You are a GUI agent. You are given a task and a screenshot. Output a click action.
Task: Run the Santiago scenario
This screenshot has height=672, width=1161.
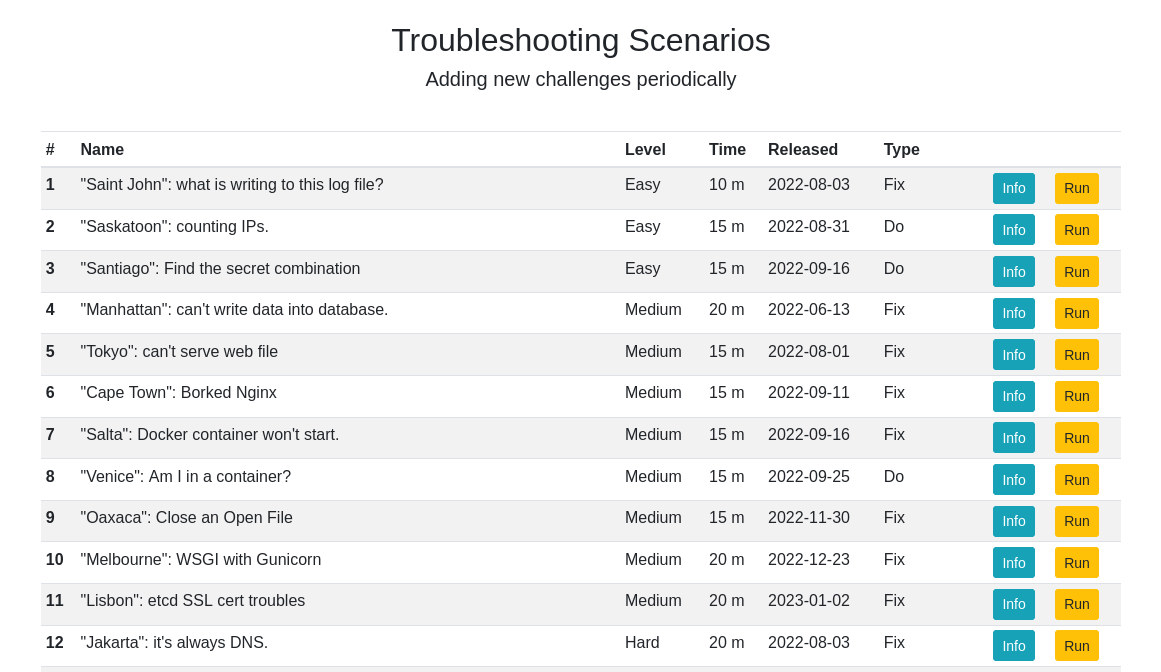point(1077,272)
